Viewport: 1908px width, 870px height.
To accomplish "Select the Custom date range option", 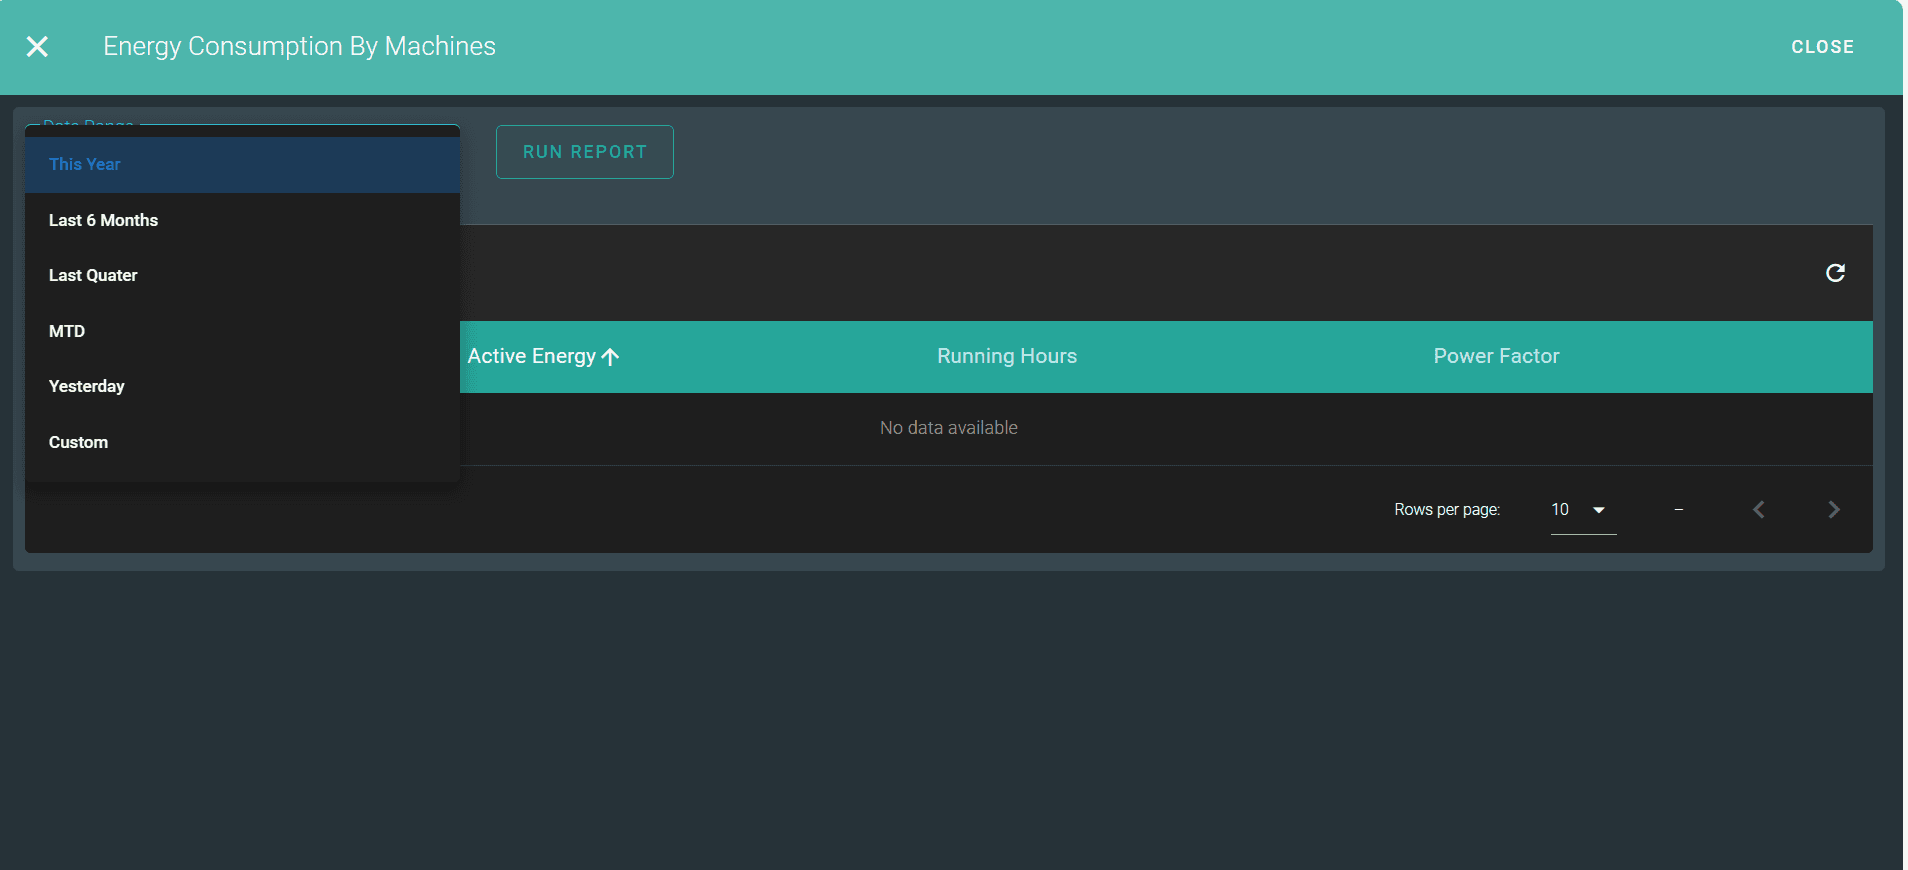I will click(242, 442).
